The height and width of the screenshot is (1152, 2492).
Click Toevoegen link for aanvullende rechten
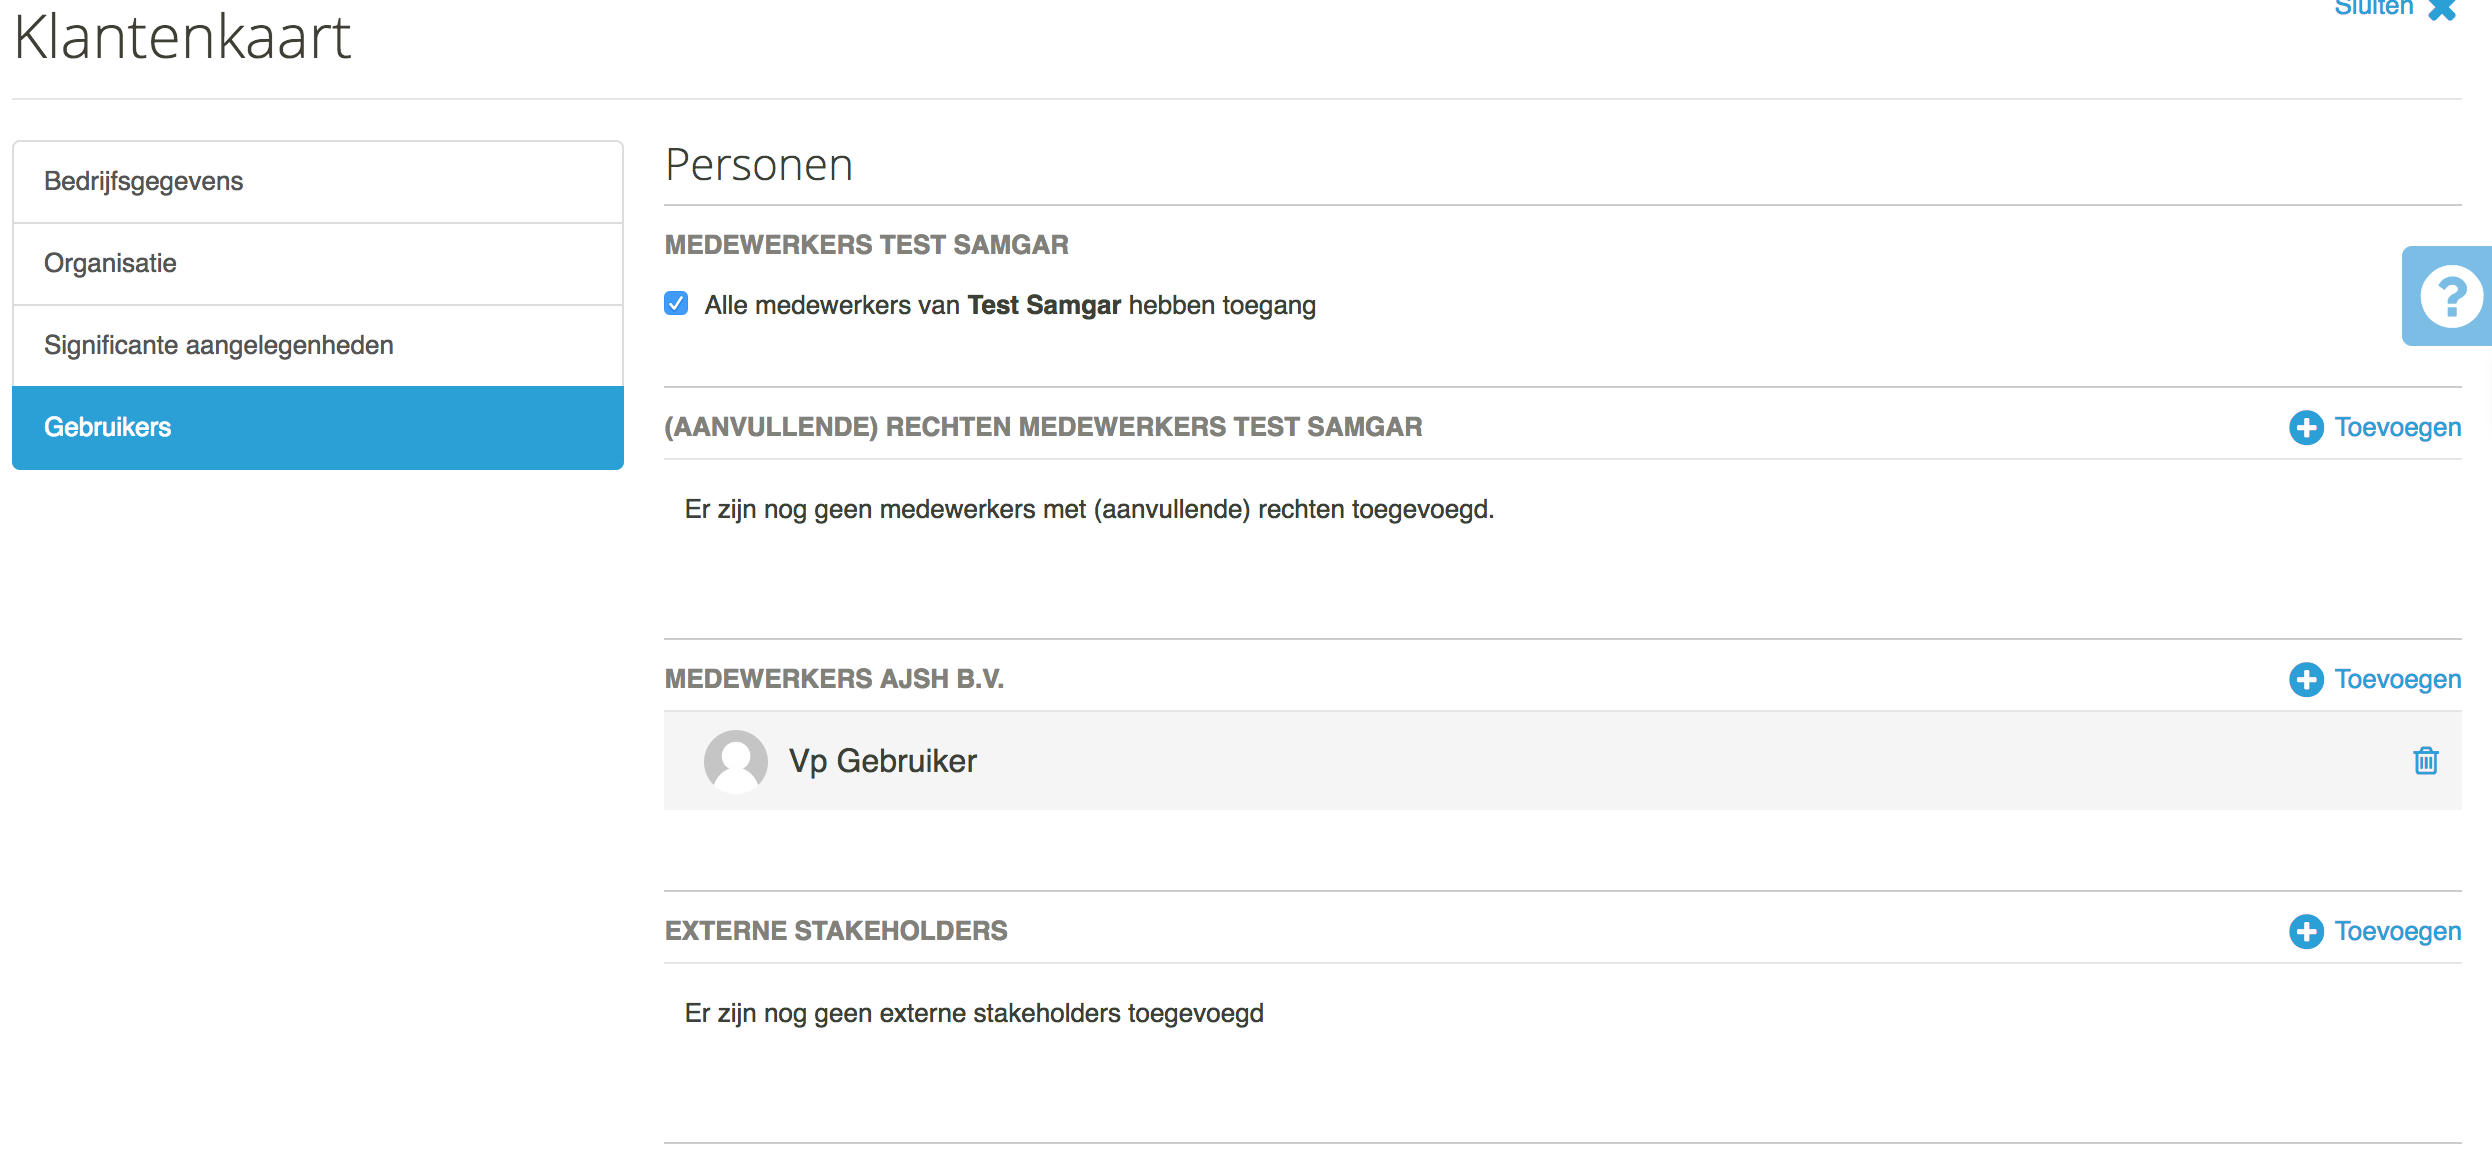click(x=2398, y=427)
